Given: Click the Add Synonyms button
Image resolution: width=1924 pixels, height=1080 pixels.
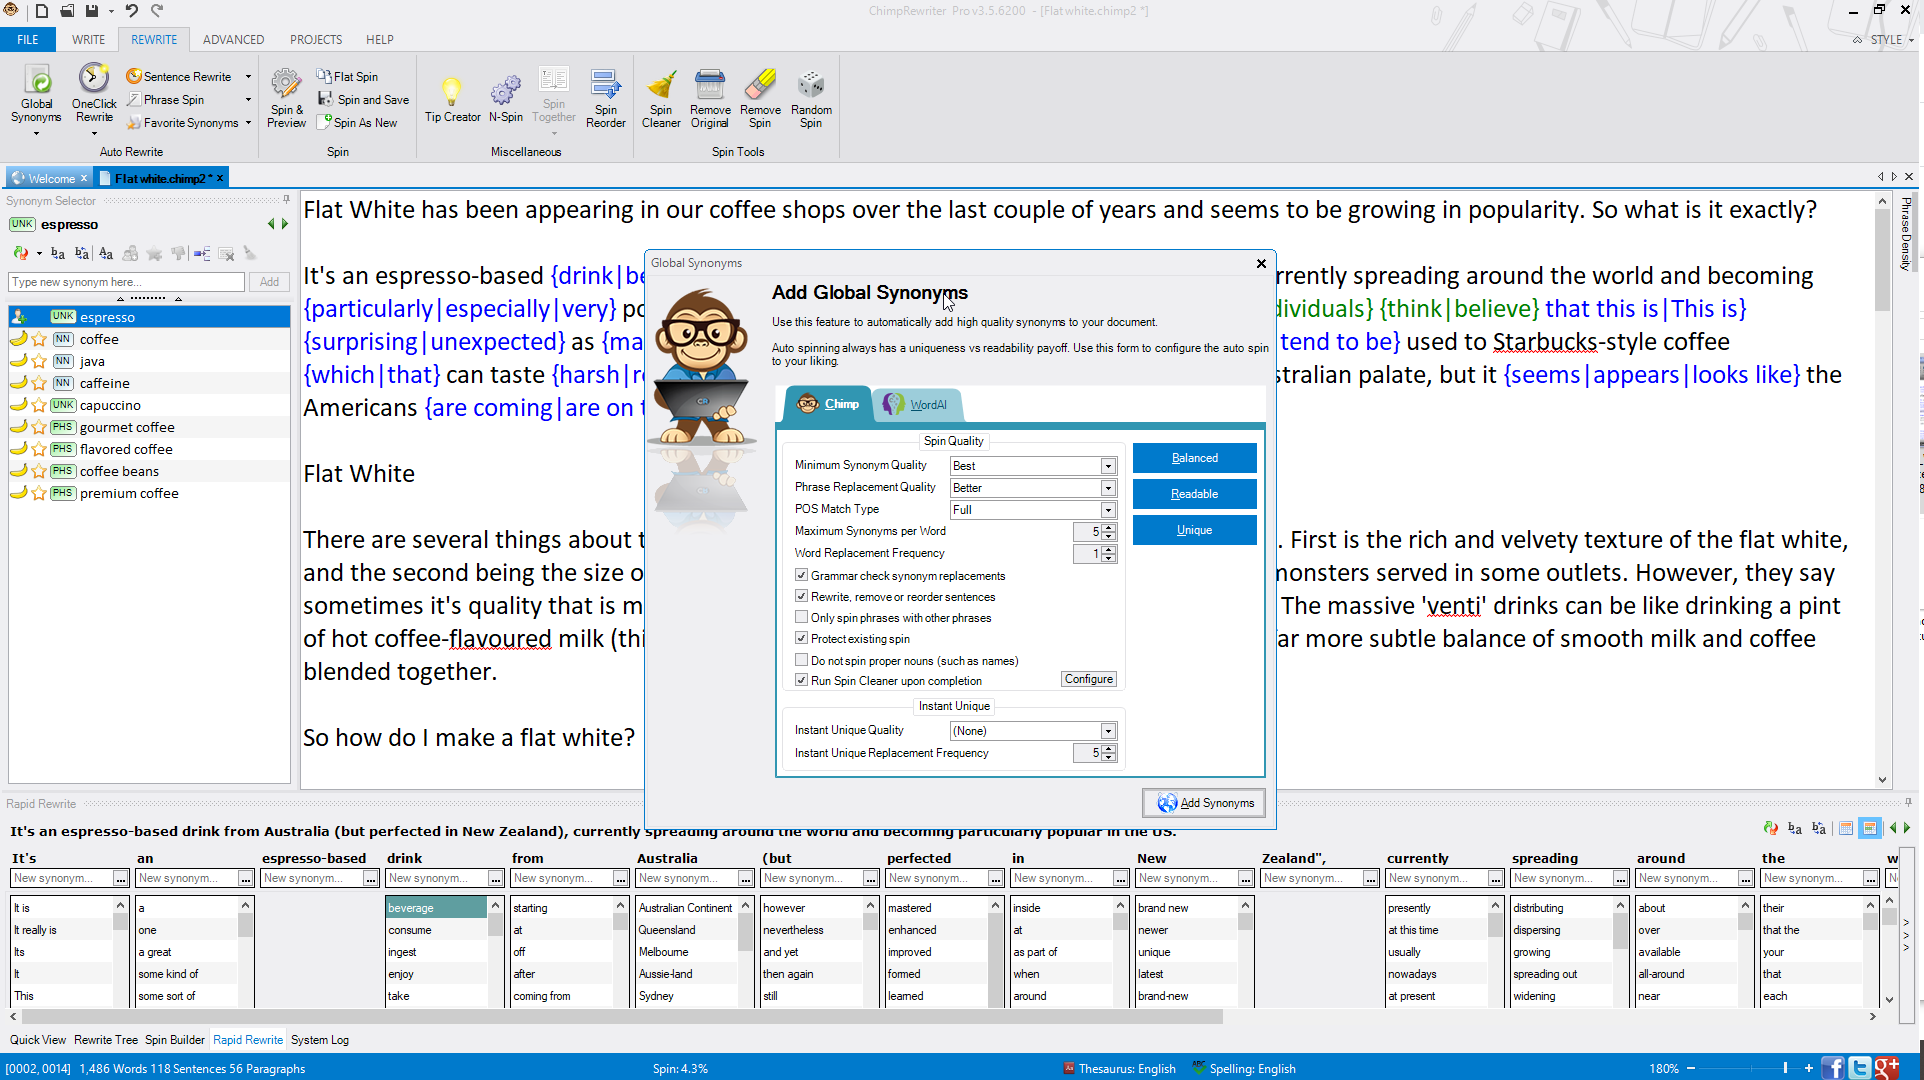Looking at the screenshot, I should point(1205,803).
